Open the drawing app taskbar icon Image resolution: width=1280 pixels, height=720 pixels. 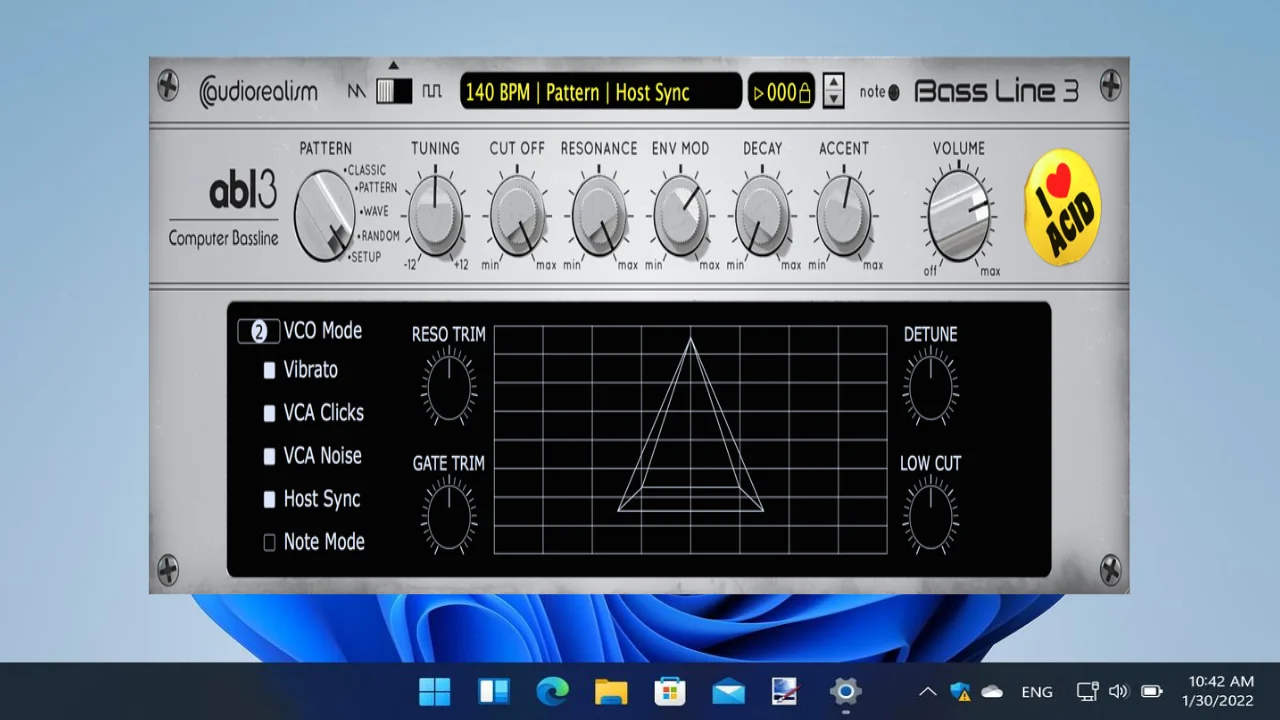[786, 691]
